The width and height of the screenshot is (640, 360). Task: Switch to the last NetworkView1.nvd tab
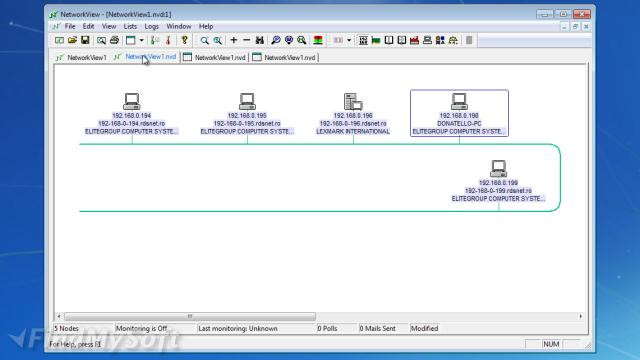284,58
